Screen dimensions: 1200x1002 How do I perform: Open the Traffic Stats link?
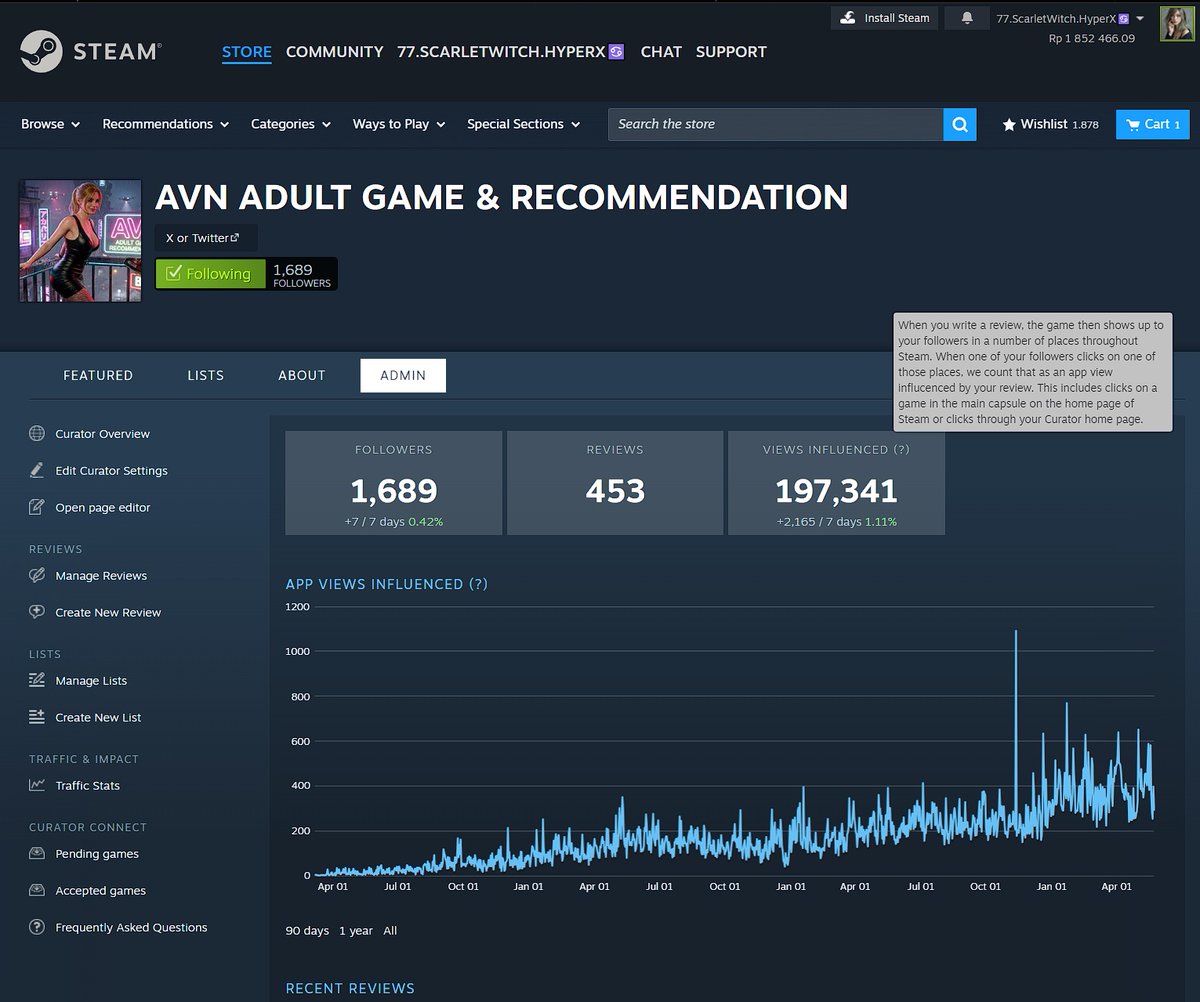click(88, 785)
